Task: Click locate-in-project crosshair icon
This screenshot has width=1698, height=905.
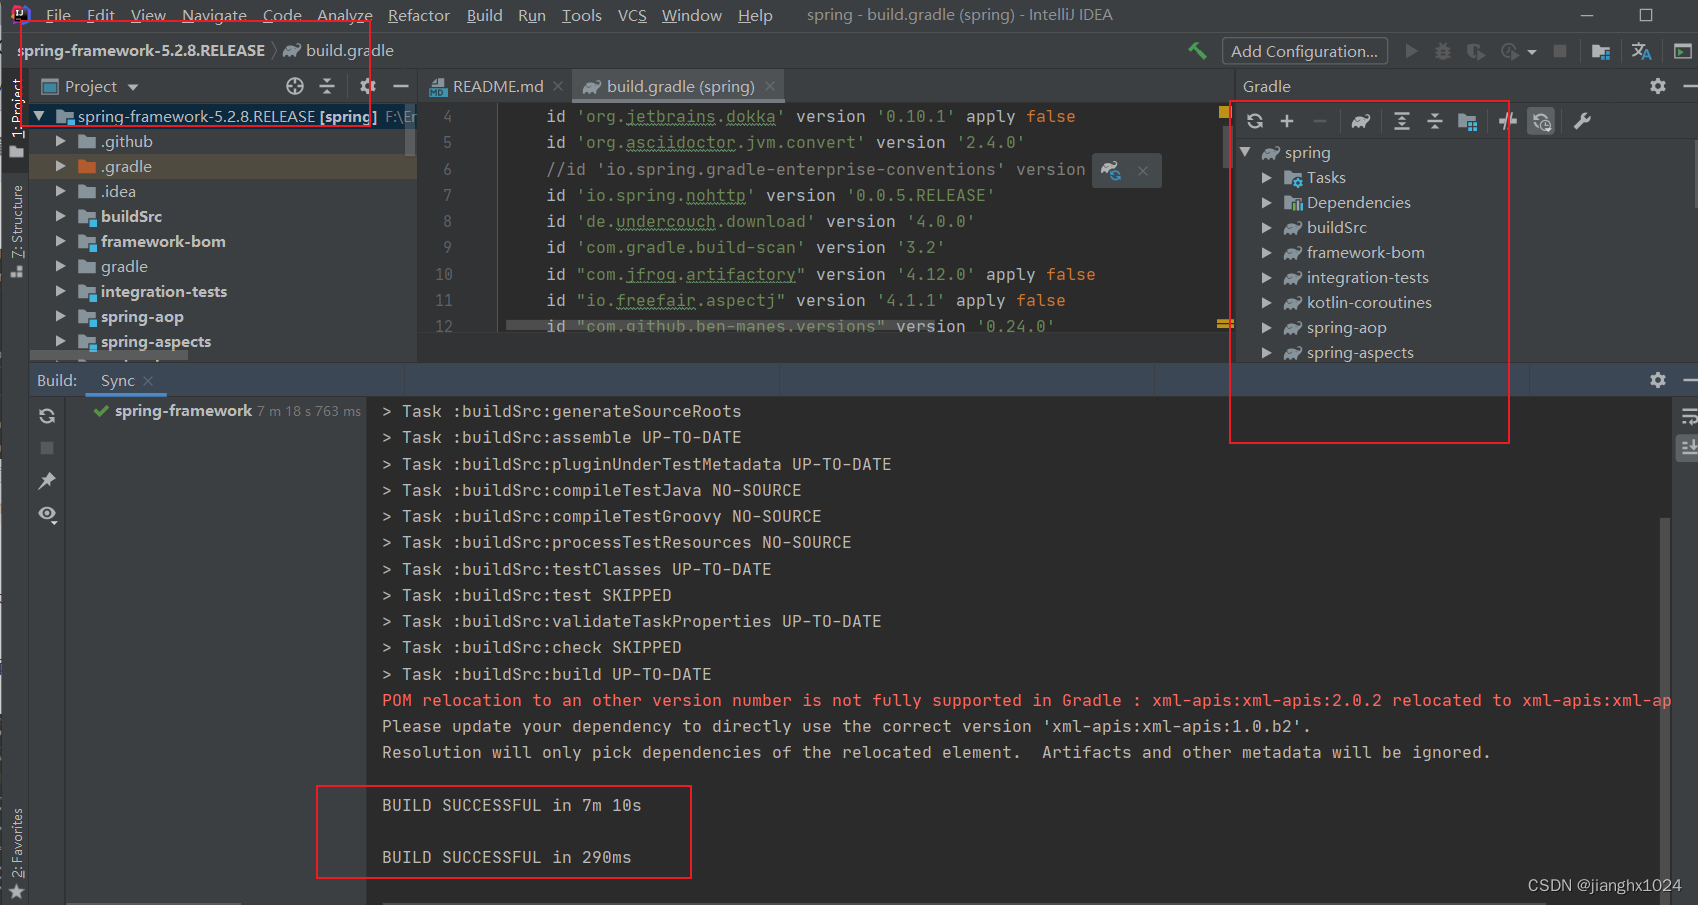Action: [x=295, y=86]
